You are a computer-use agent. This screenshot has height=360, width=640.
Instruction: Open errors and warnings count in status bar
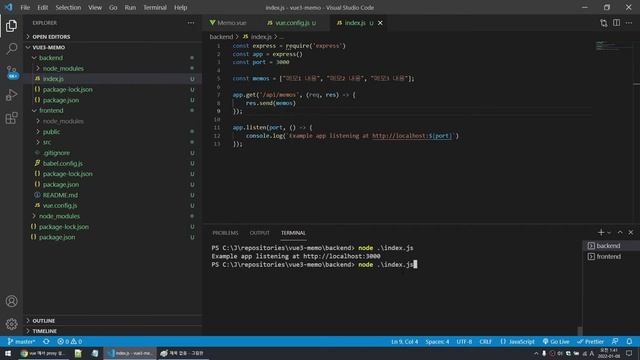[x=70, y=342]
